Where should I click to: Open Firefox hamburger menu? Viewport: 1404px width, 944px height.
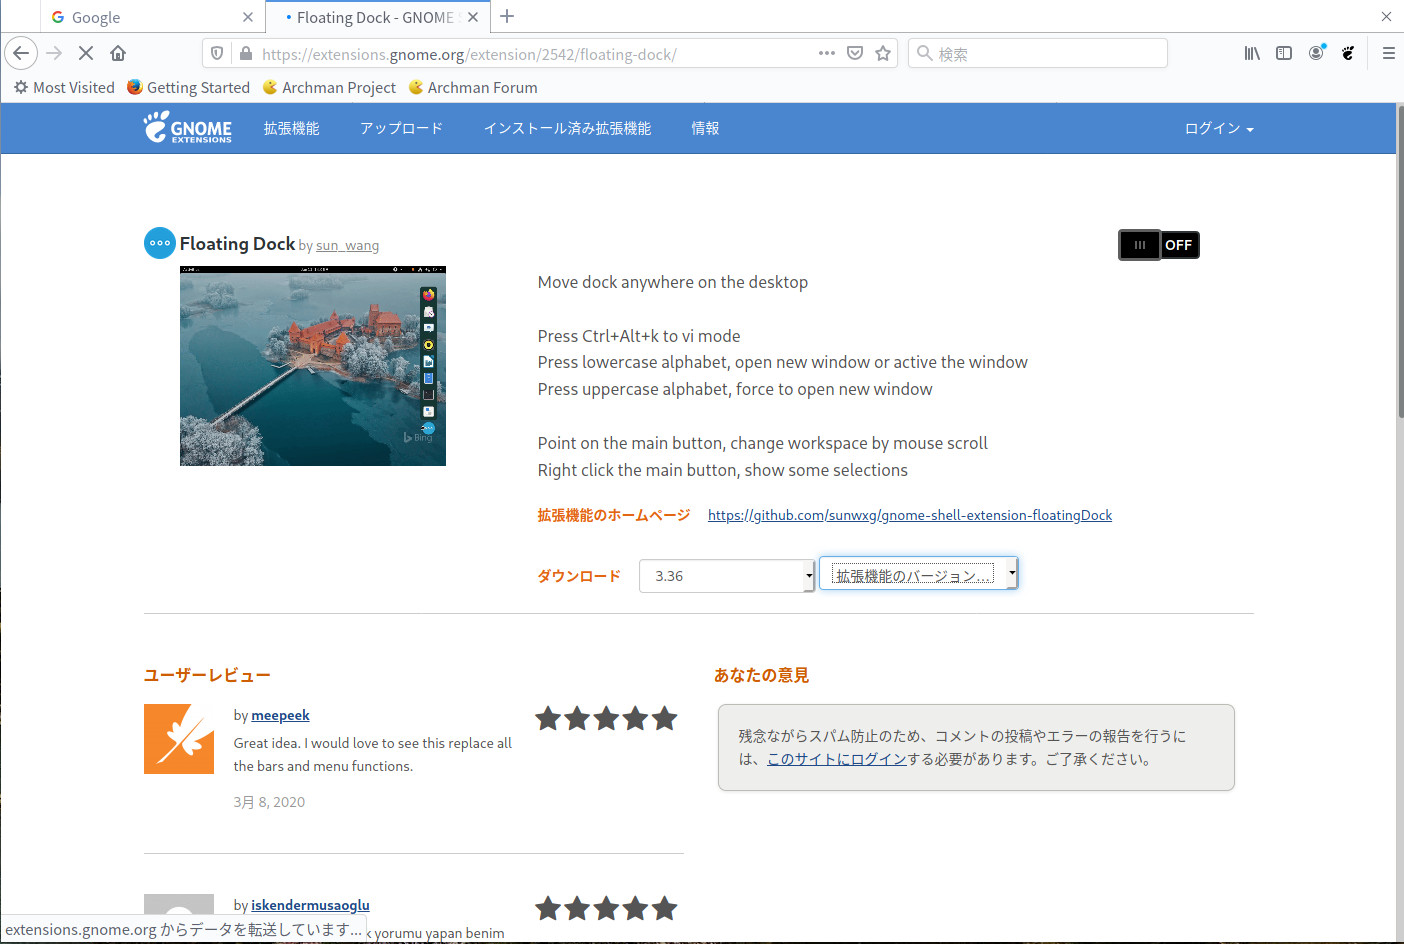(x=1389, y=53)
